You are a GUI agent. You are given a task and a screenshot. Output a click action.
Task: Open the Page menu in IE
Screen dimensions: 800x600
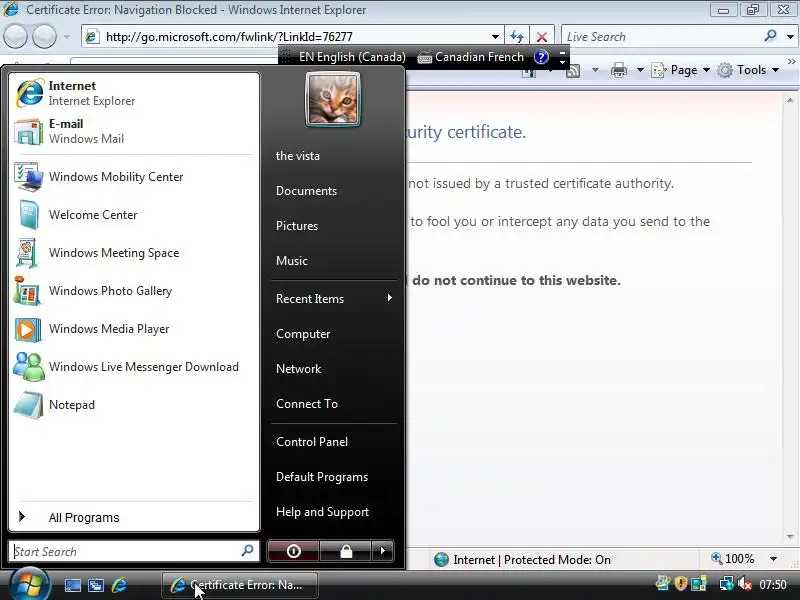pos(681,70)
